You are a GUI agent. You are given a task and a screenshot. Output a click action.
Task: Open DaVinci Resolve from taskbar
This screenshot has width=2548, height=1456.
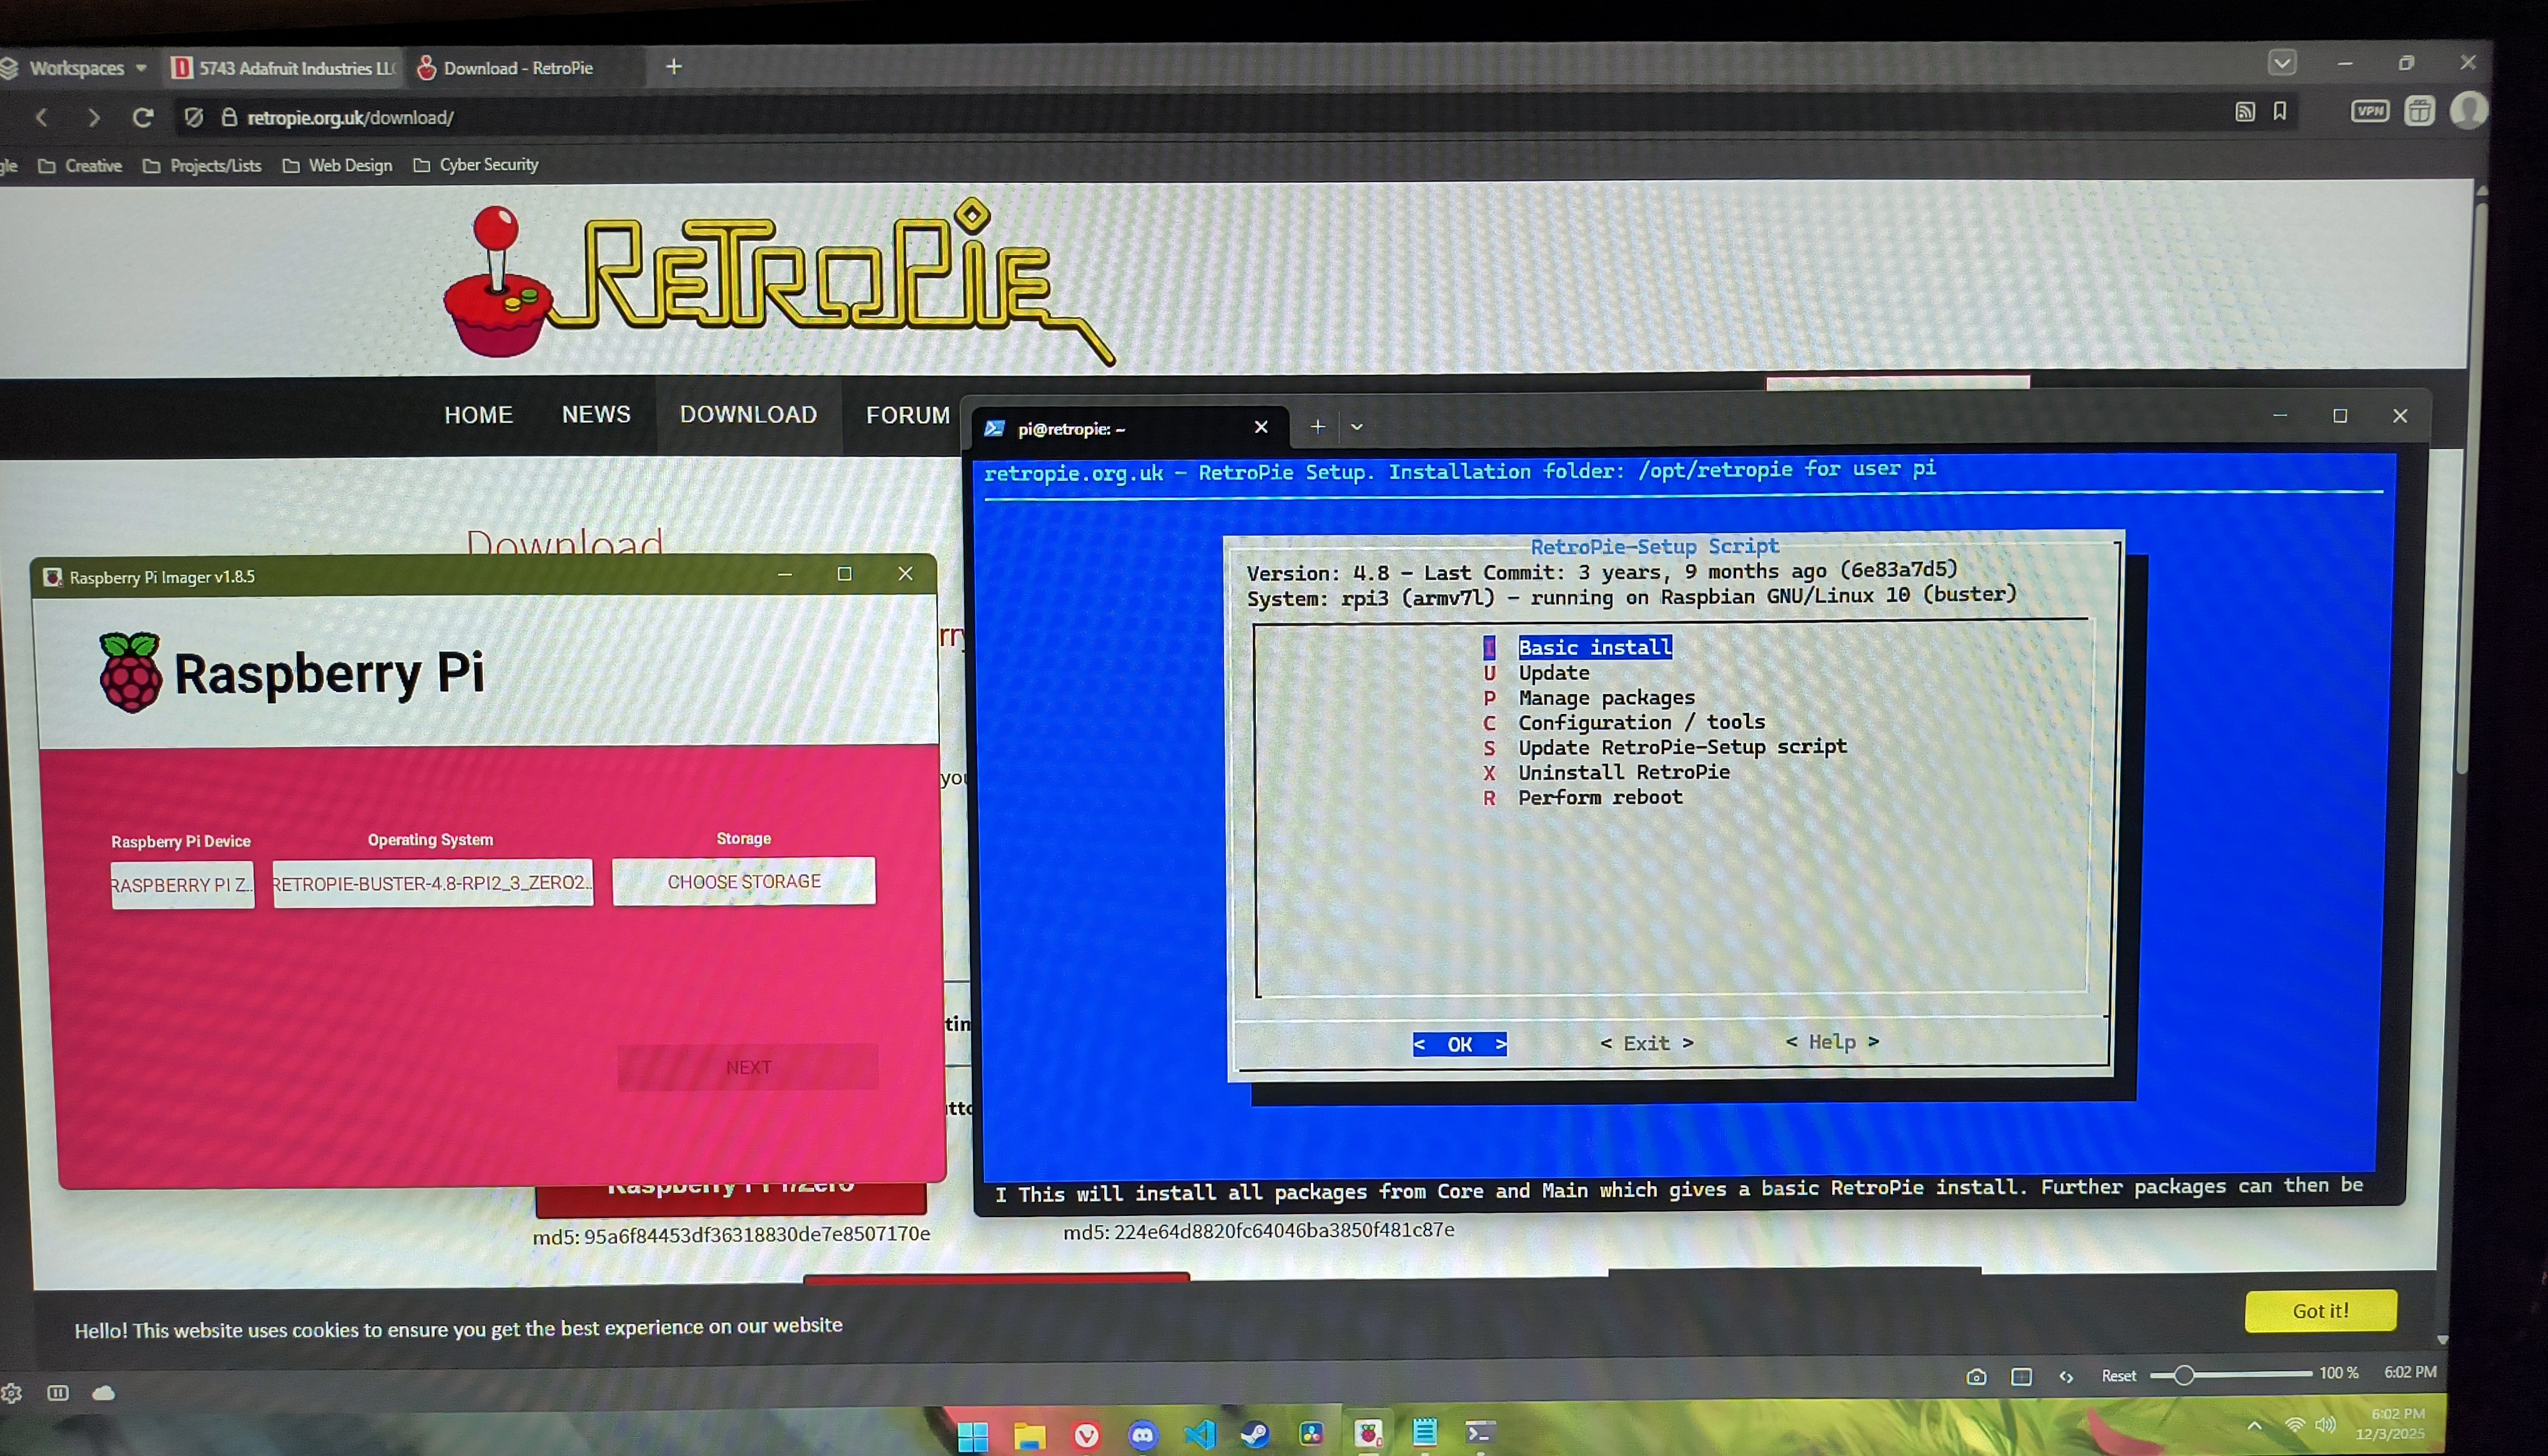point(1311,1434)
